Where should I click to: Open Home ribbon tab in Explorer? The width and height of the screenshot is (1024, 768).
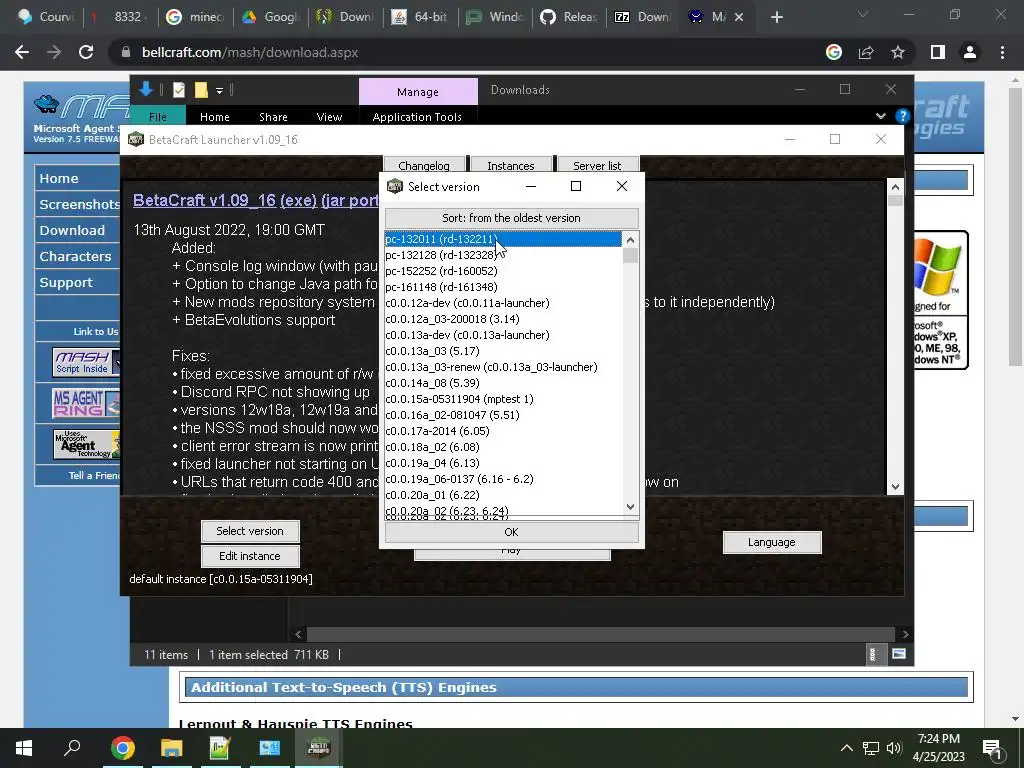coord(215,117)
